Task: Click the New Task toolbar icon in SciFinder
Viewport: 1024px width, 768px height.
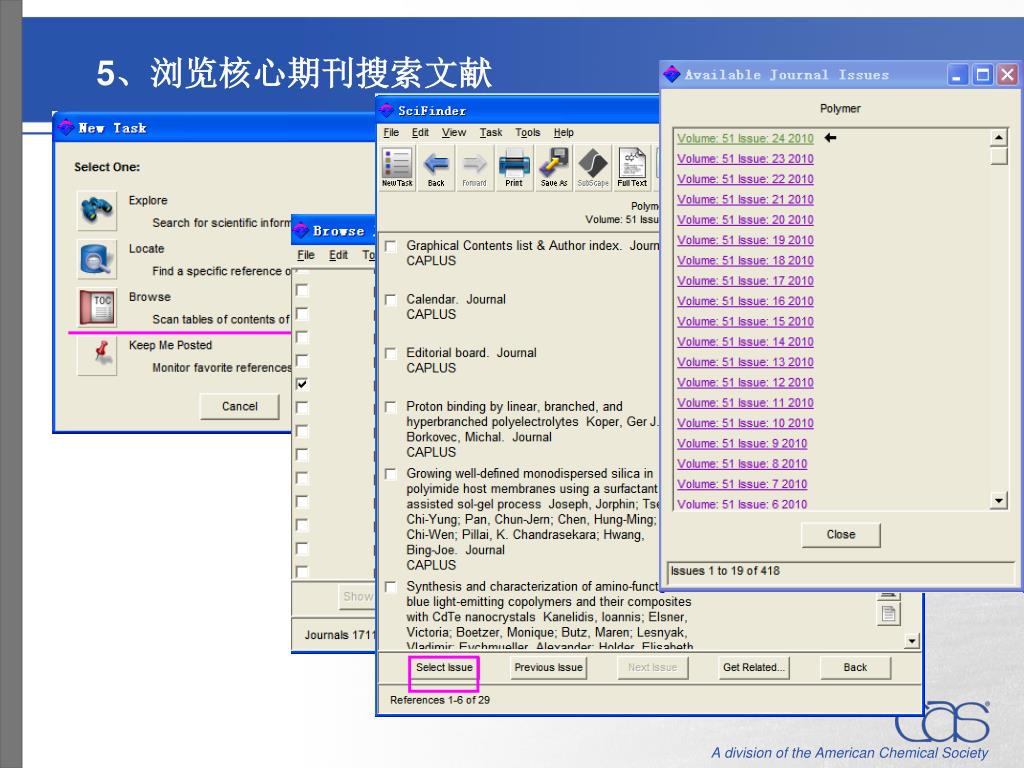Action: (397, 168)
